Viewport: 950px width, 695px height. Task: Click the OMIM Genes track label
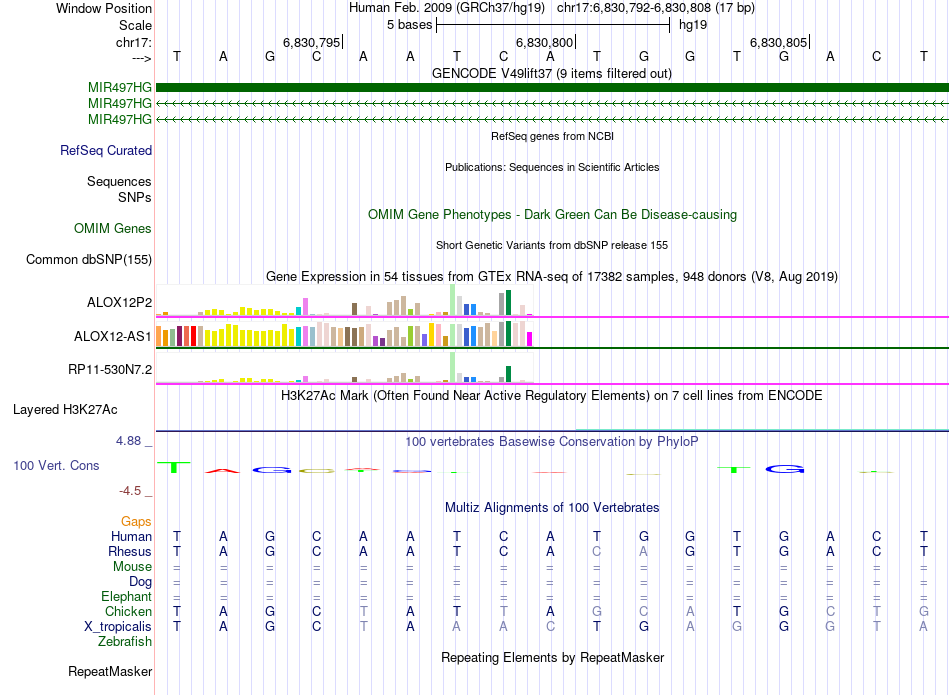click(x=113, y=228)
